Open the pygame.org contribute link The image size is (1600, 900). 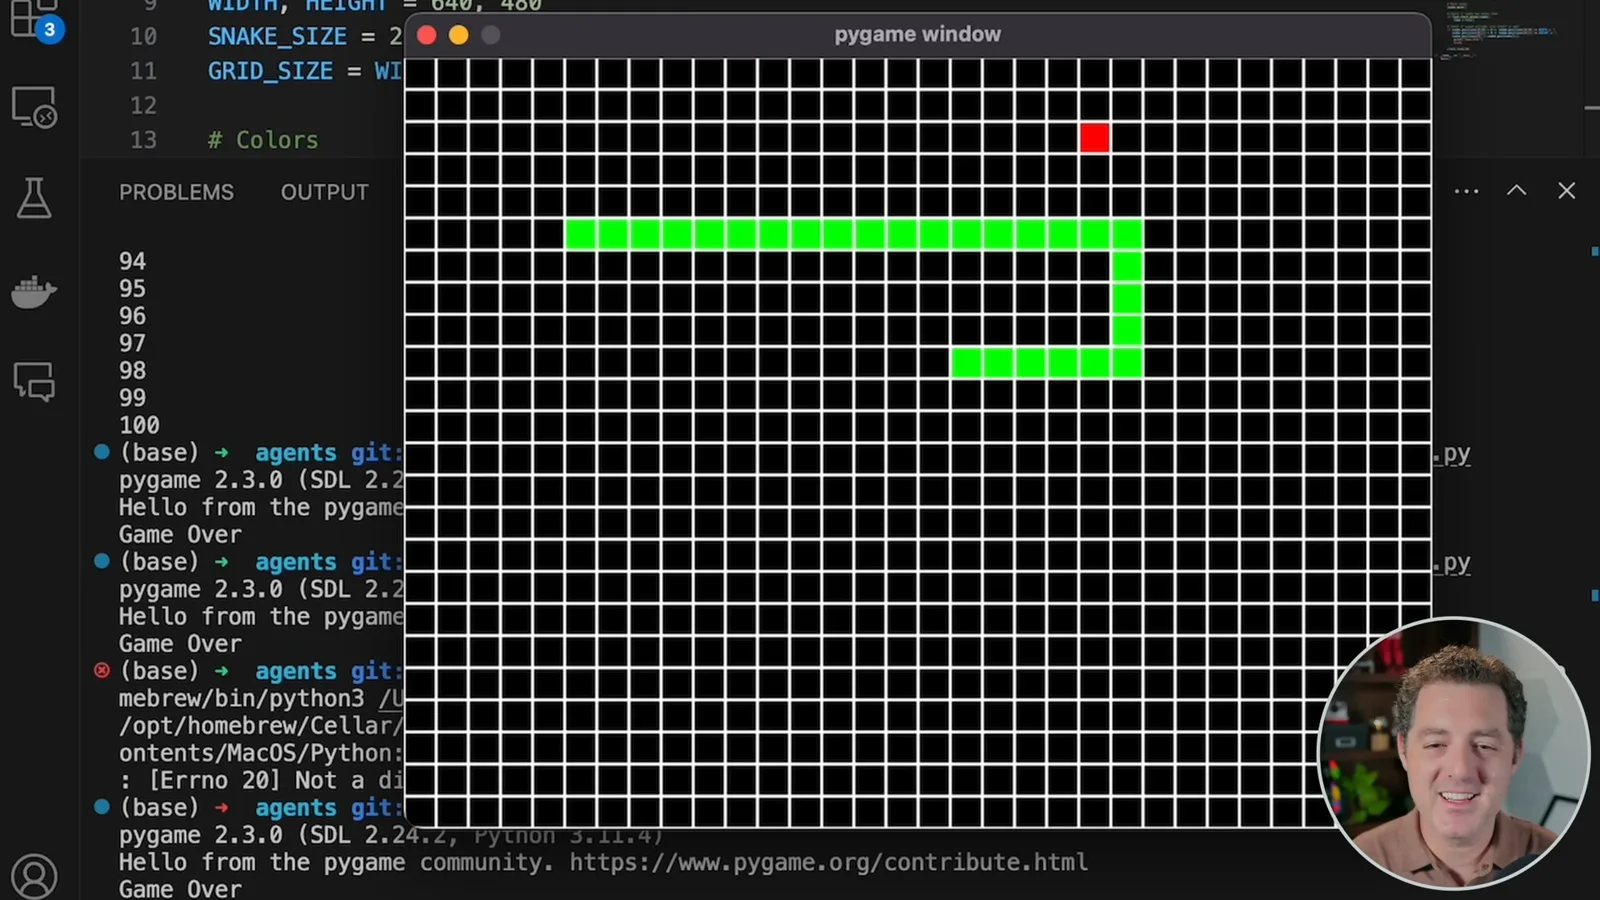pyautogui.click(x=828, y=862)
